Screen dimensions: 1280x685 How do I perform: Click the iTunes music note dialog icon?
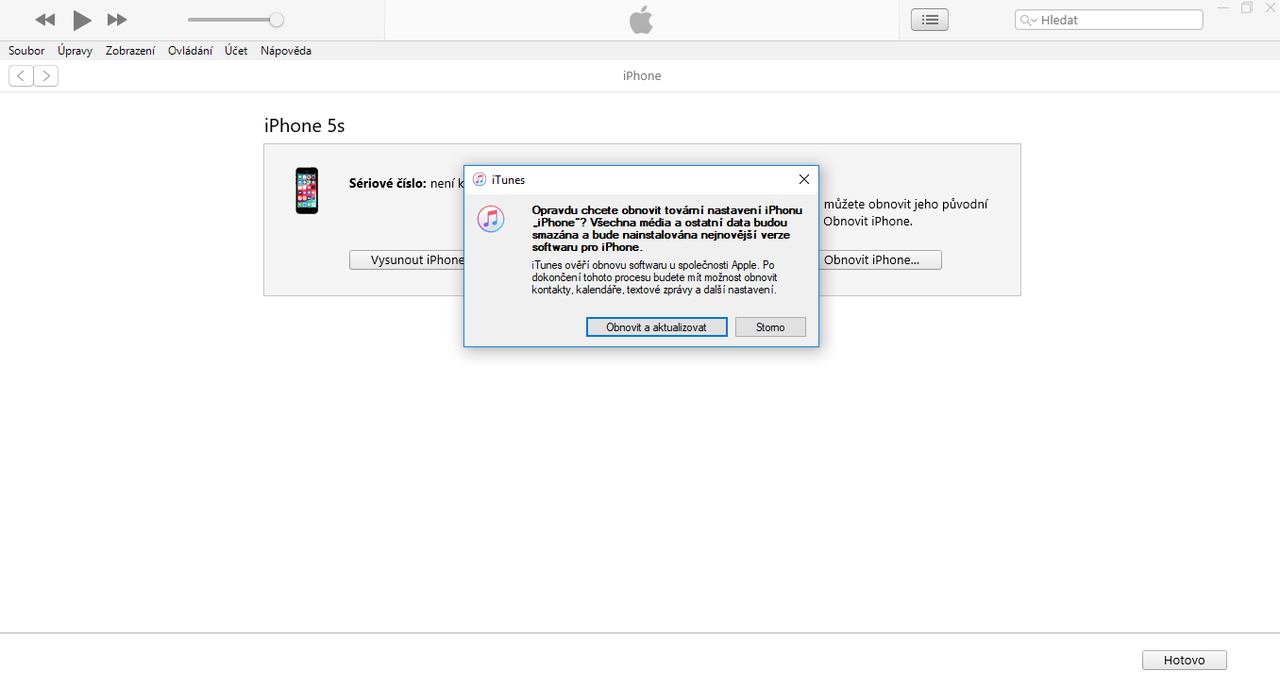point(491,218)
